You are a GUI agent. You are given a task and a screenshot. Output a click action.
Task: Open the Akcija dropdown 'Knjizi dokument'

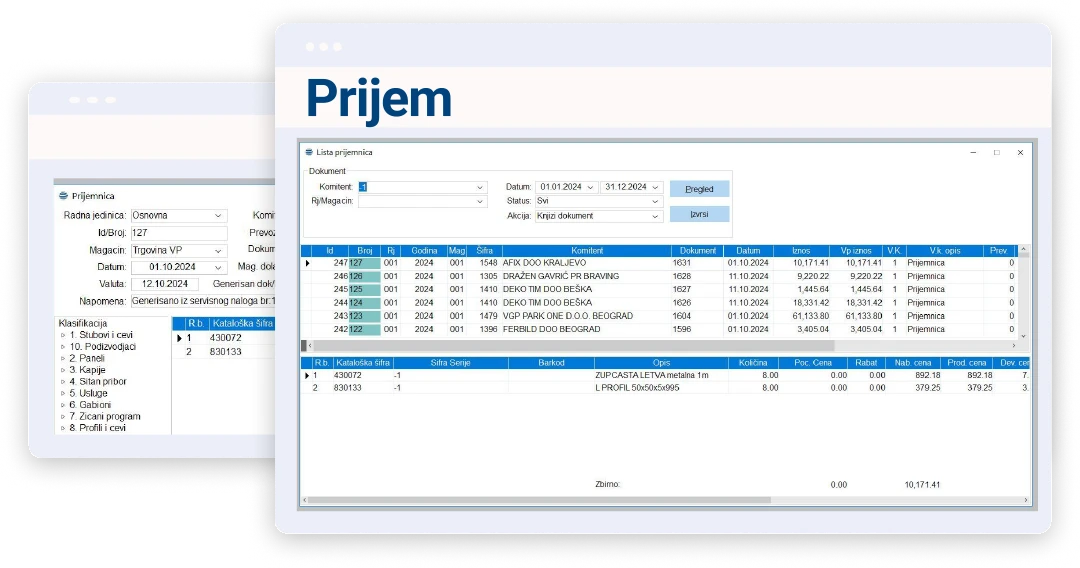pyautogui.click(x=655, y=216)
